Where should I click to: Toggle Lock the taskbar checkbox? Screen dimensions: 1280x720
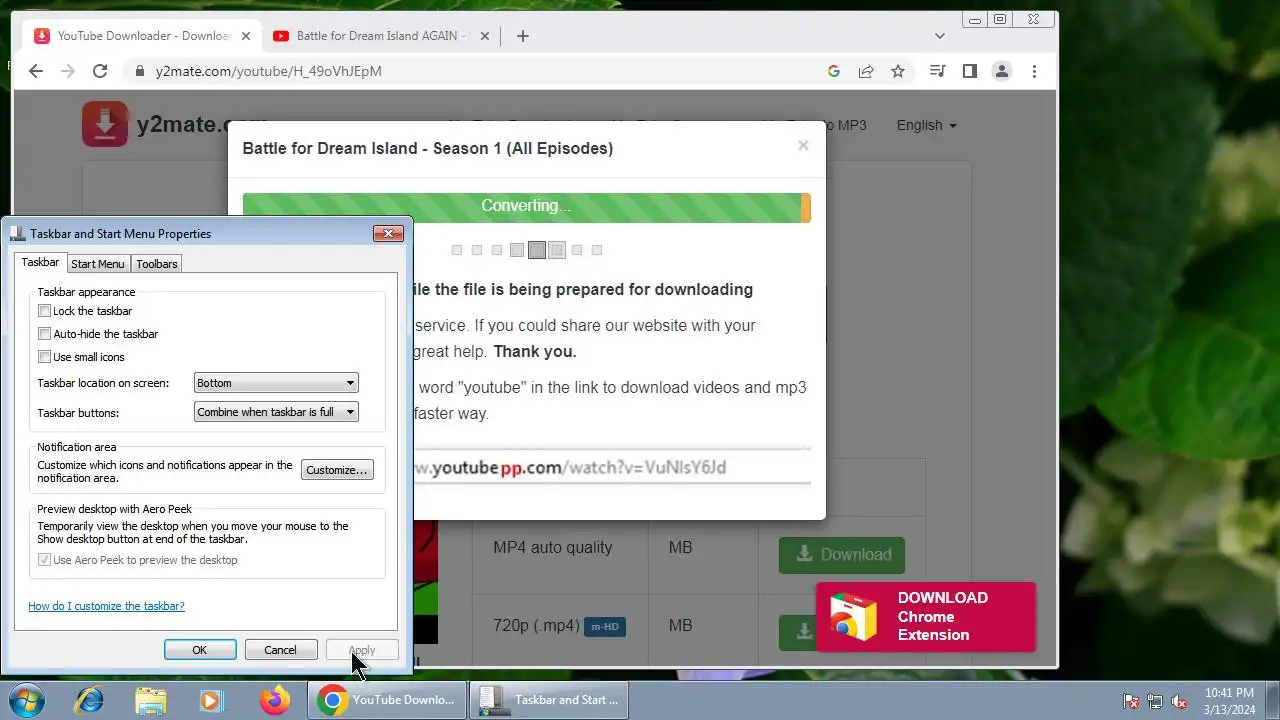[x=44, y=311]
